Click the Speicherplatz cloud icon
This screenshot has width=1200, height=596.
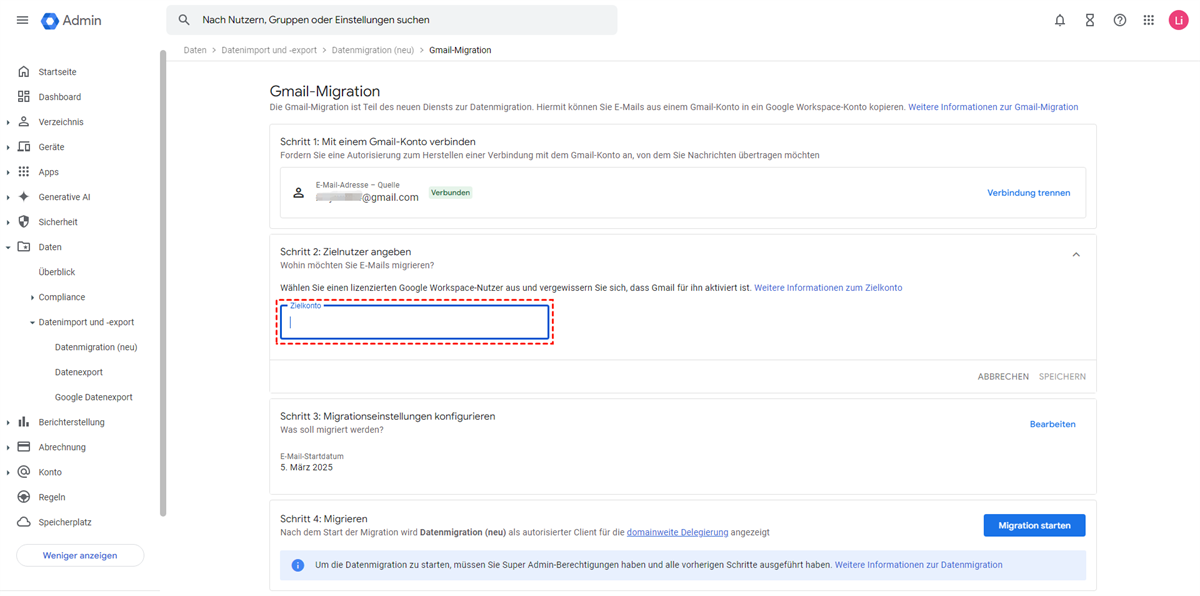point(24,522)
